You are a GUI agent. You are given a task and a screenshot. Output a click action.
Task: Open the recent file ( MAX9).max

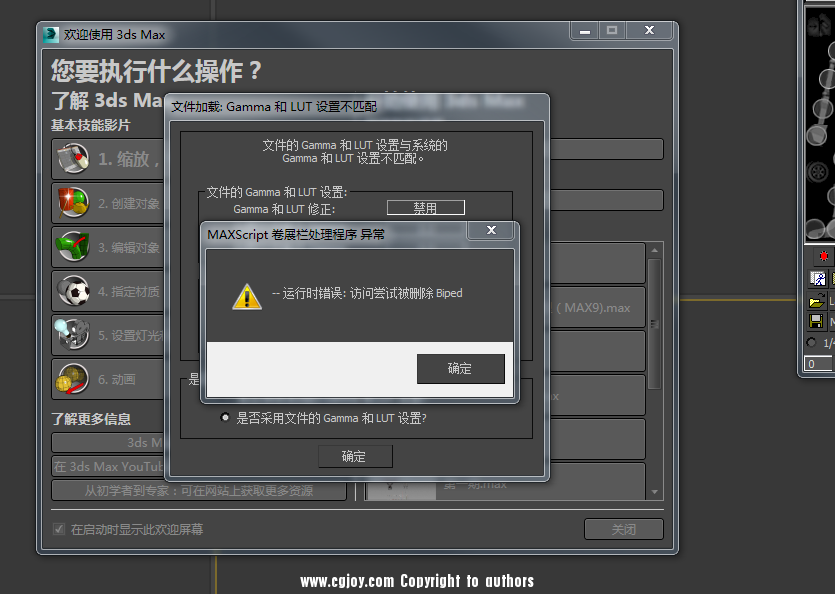pyautogui.click(x=597, y=308)
